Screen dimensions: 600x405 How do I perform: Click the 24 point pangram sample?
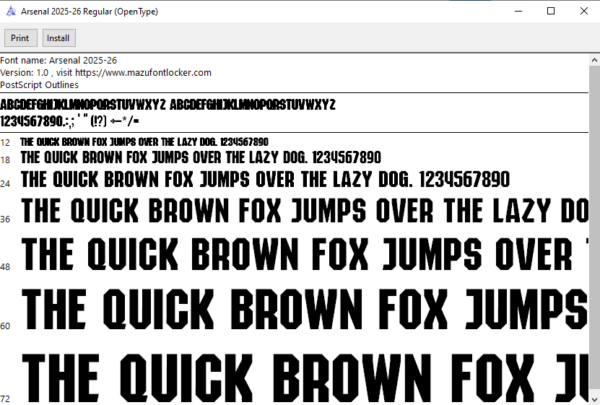tap(265, 180)
